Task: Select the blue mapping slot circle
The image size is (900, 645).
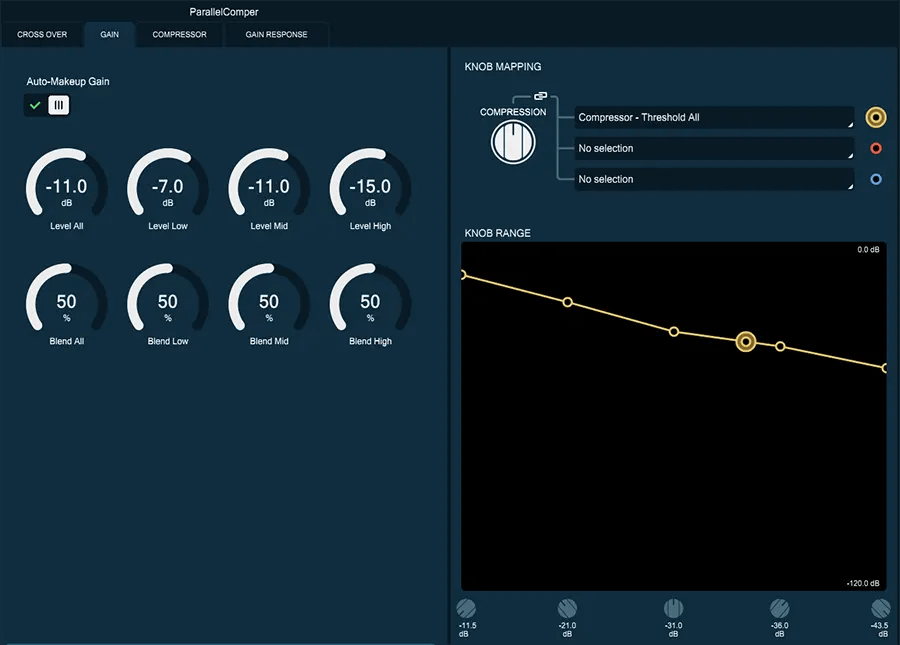Action: pyautogui.click(x=876, y=180)
